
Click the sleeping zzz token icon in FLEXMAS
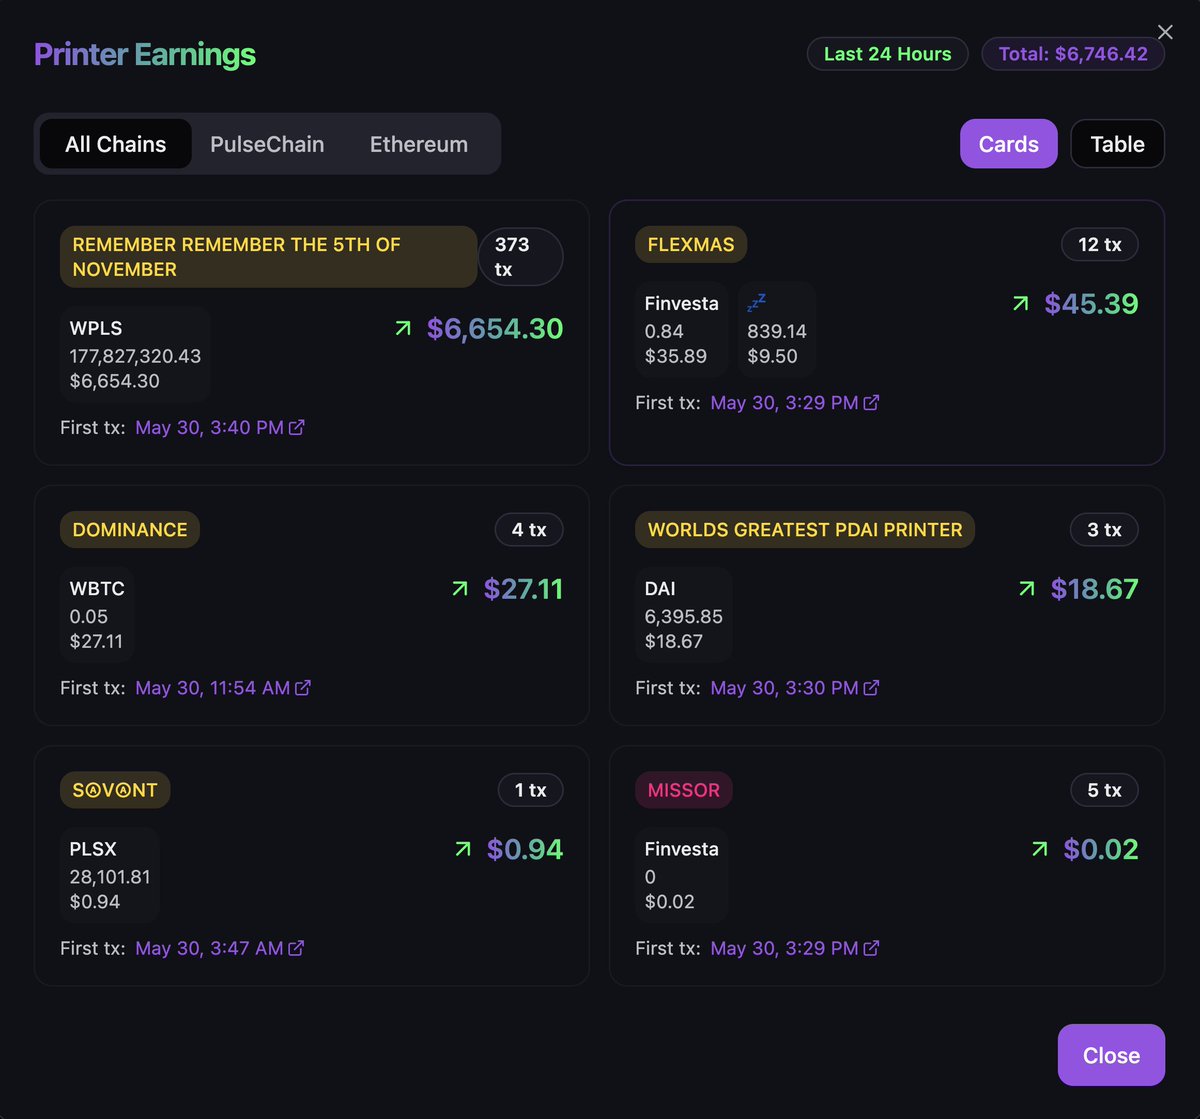[757, 303]
